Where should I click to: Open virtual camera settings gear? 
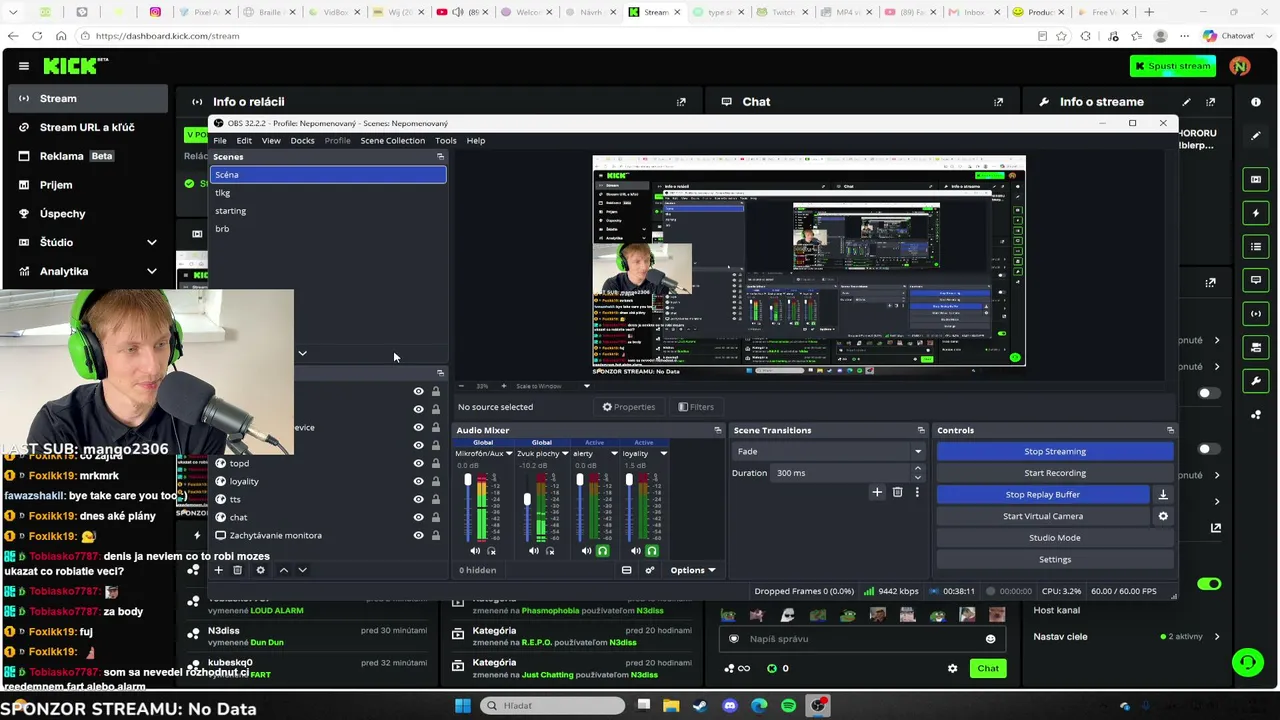[x=1163, y=516]
